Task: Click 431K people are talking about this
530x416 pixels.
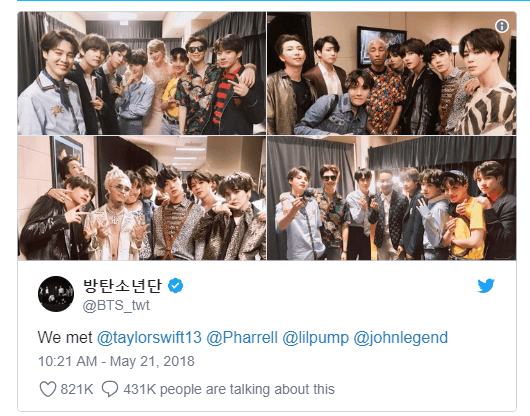Action: (x=229, y=389)
